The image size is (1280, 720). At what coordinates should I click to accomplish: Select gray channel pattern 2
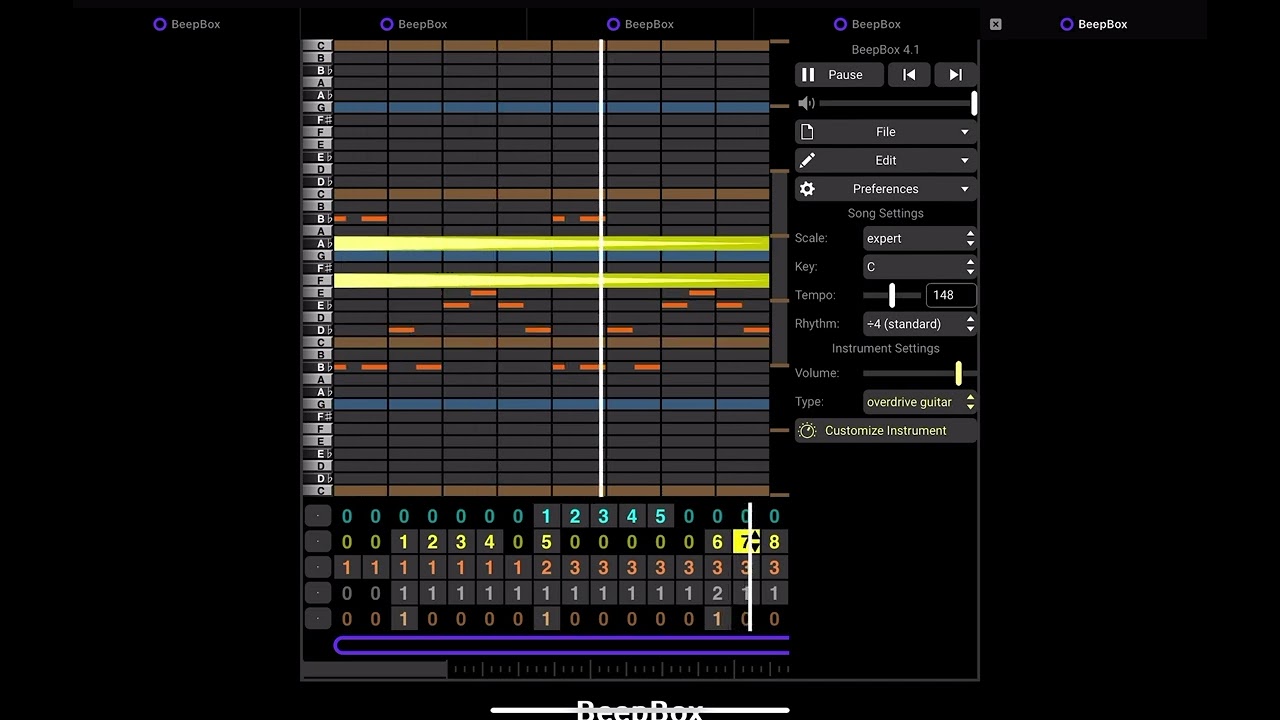tap(717, 594)
